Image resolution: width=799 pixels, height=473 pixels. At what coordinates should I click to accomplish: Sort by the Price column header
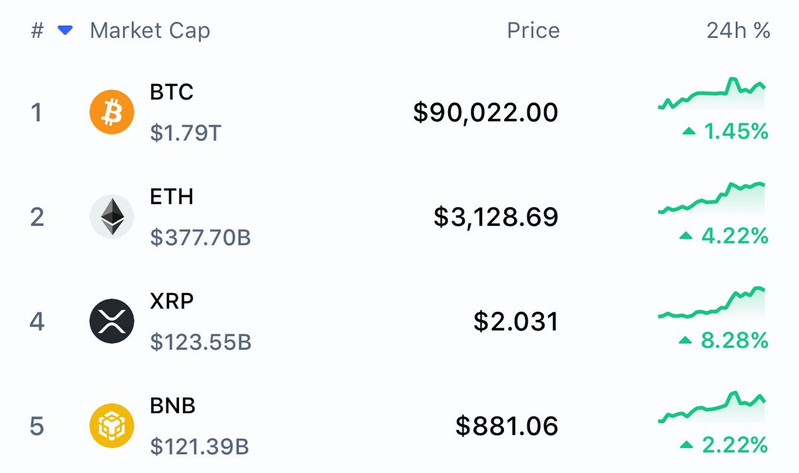click(532, 31)
